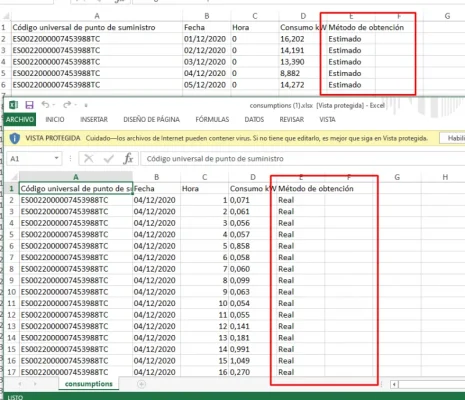This screenshot has width=465, height=400.
Task: Click the Insert Function fx icon
Action: (x=128, y=159)
